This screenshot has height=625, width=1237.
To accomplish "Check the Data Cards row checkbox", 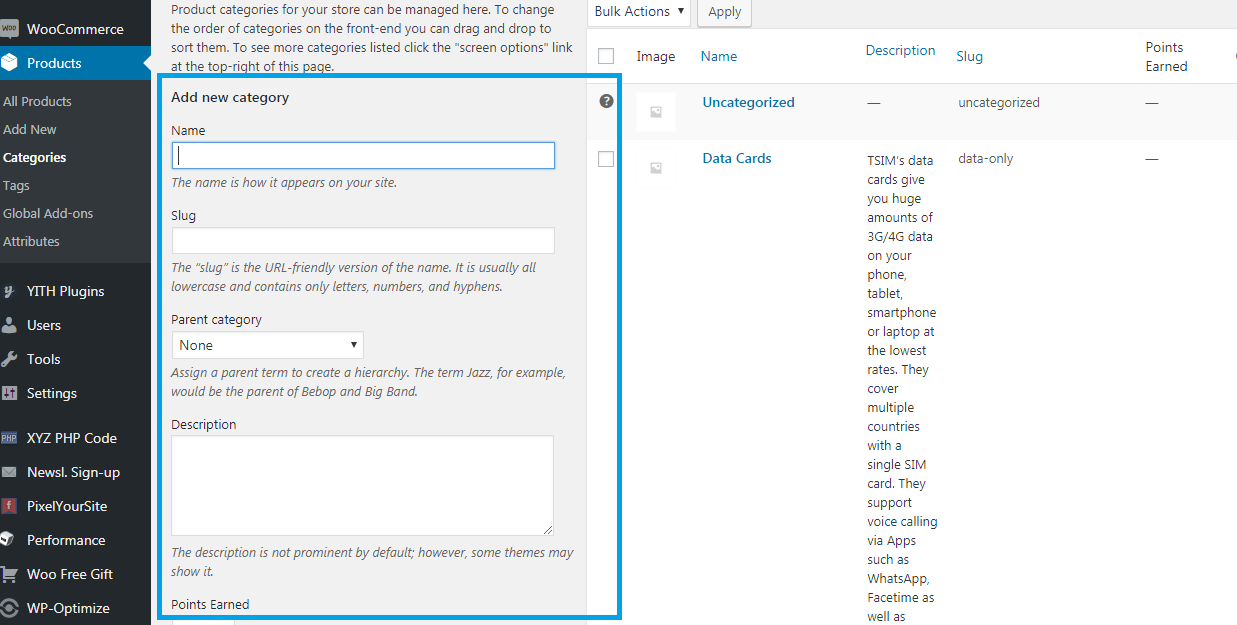I will click(x=606, y=159).
